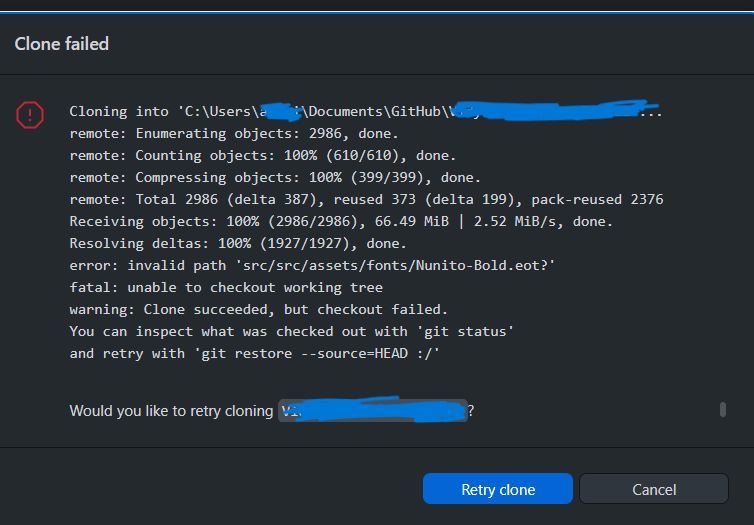The image size is (754, 525).
Task: Click the 'git status' inspect hint line
Action: (291, 332)
